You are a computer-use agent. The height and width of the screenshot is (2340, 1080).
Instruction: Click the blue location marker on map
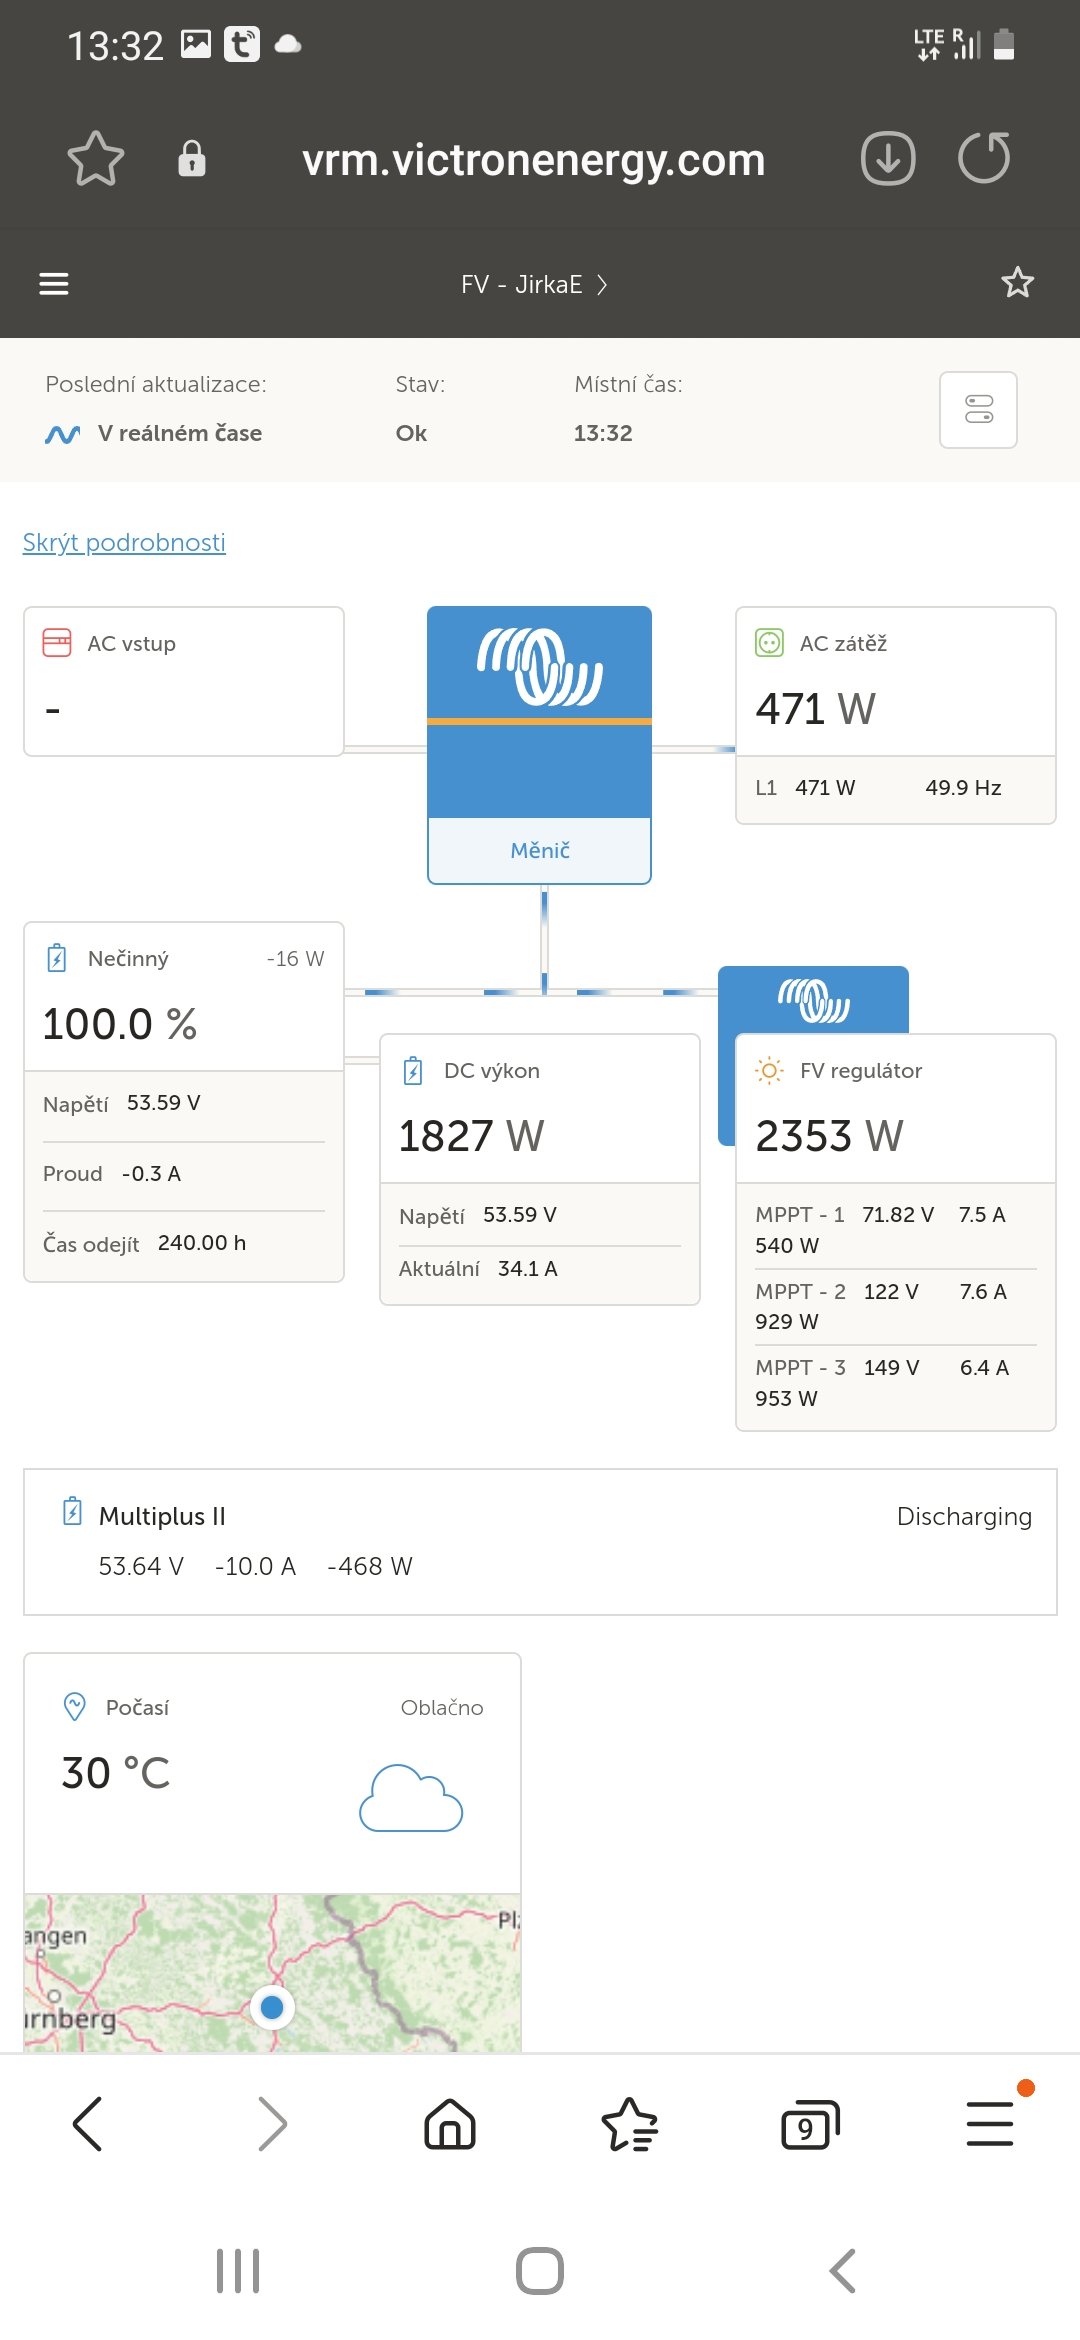point(272,2007)
